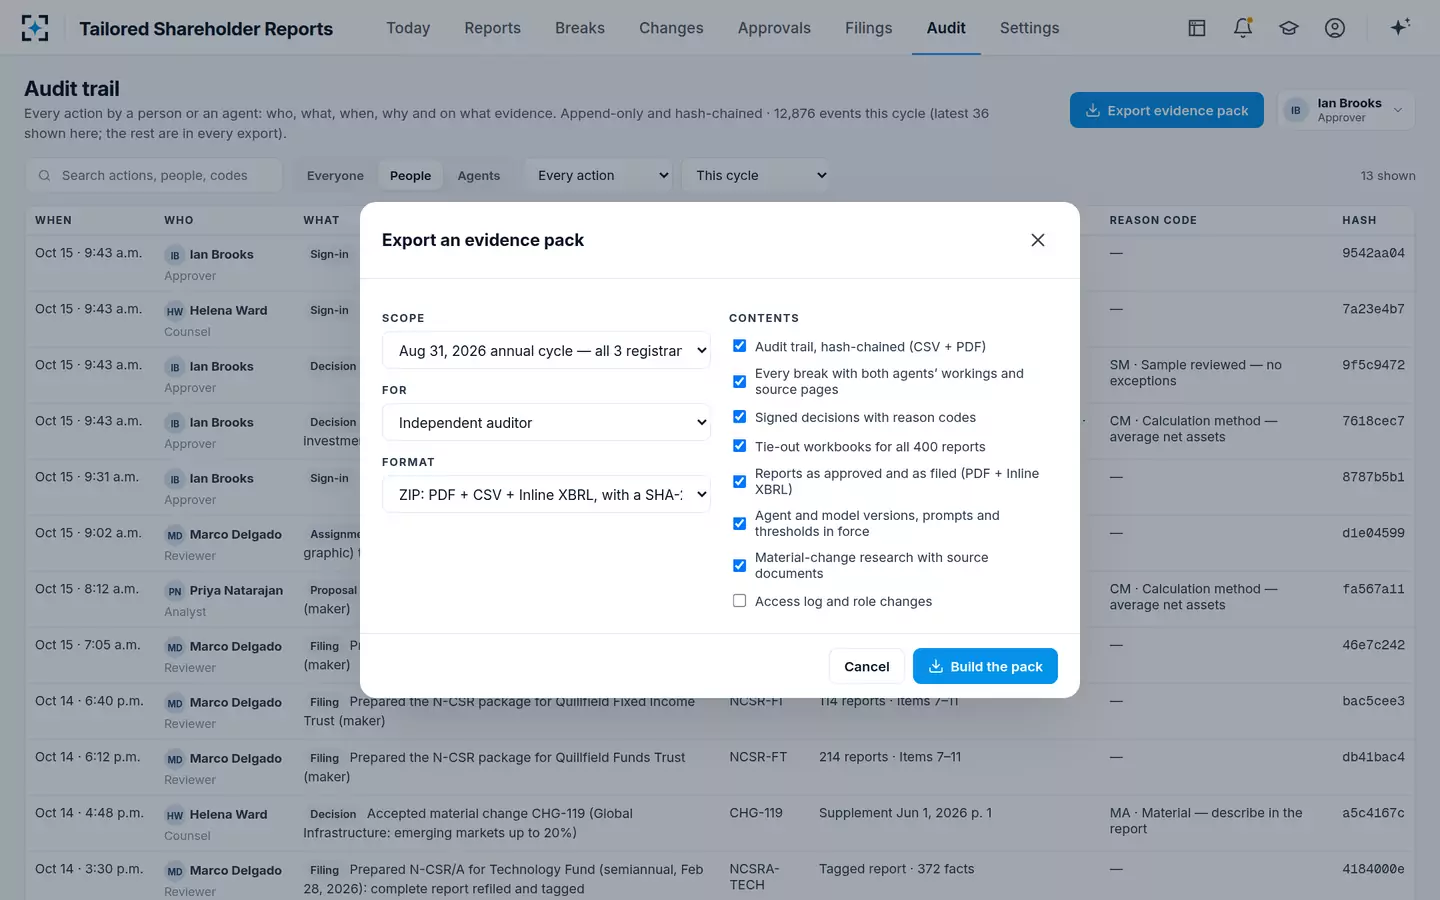Click the 214 reports · Items 7–11 cell

click(890, 757)
